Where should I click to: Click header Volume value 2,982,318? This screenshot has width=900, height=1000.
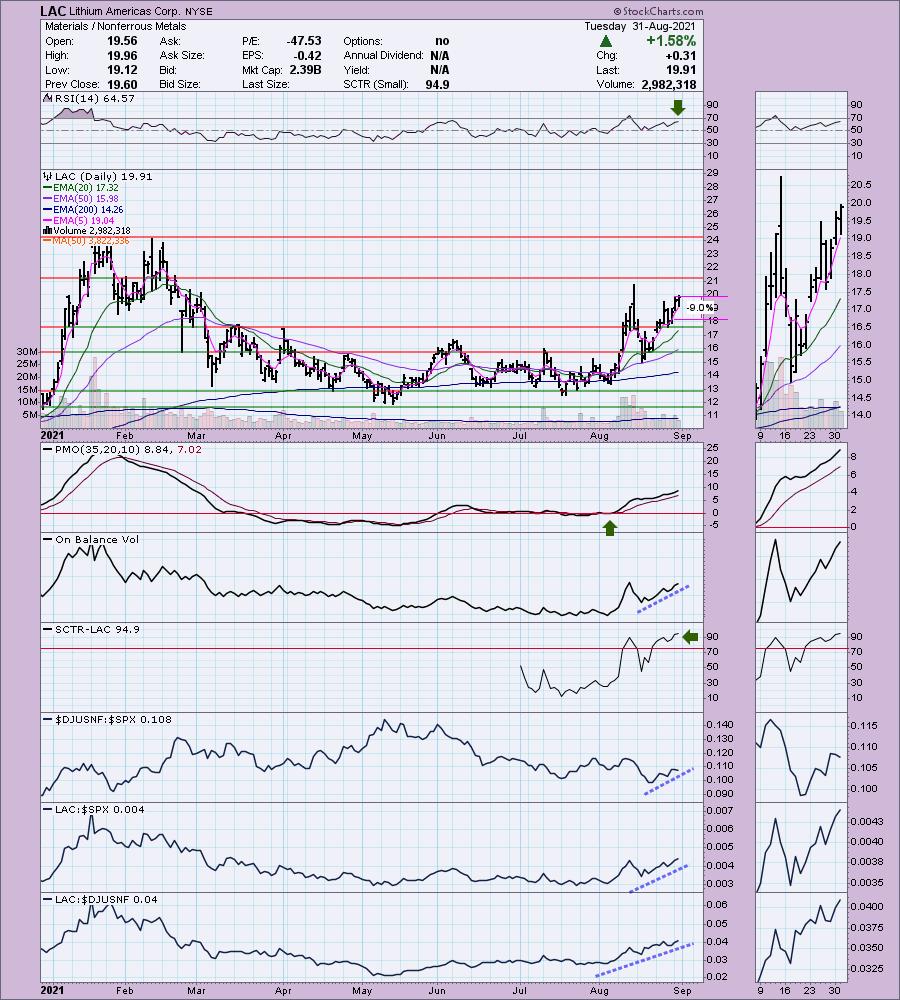coord(667,84)
